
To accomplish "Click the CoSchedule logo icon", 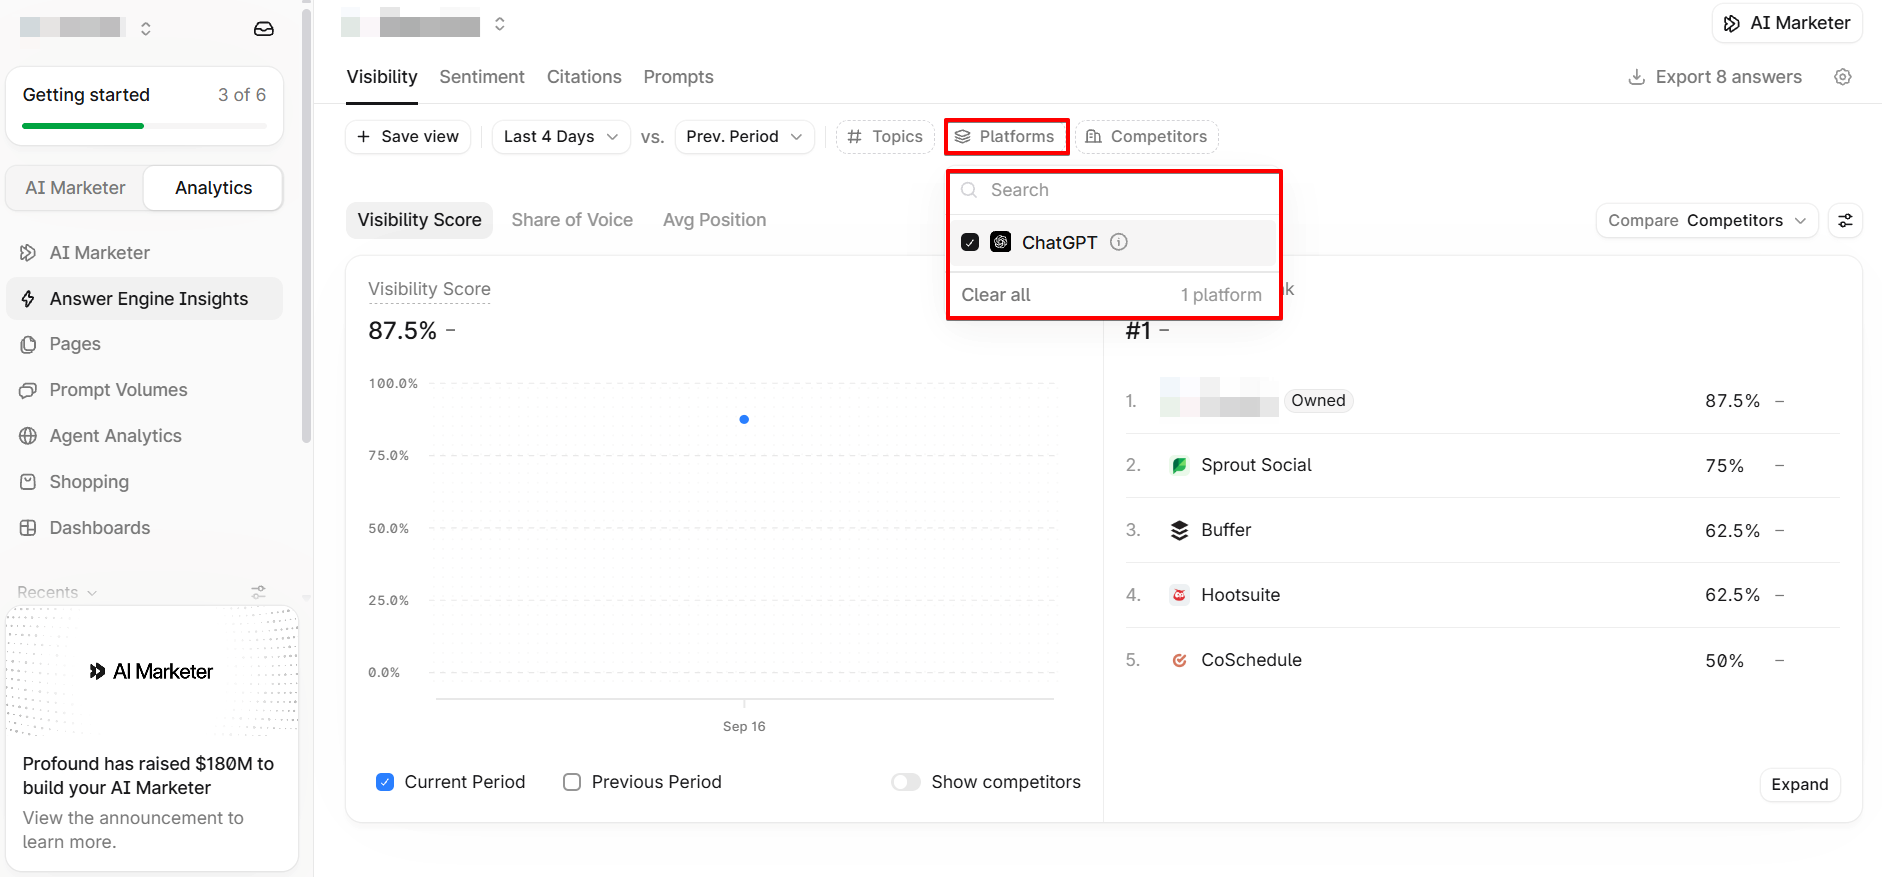I will 1179,660.
